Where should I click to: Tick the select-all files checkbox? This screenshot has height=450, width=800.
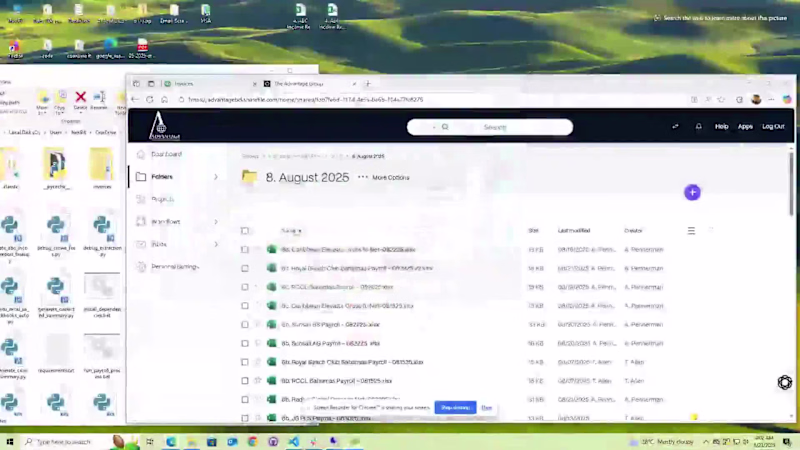pyautogui.click(x=245, y=231)
